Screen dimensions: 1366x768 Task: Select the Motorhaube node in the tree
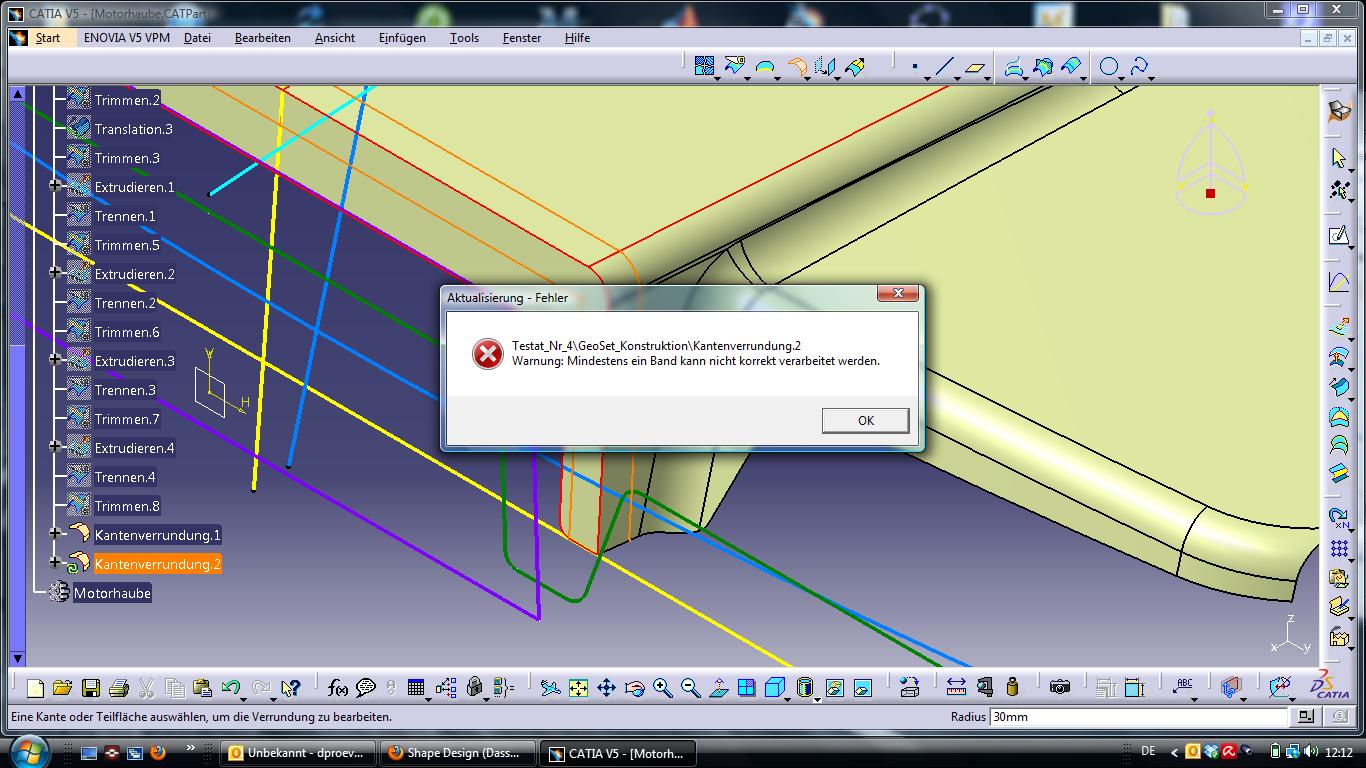(x=112, y=593)
